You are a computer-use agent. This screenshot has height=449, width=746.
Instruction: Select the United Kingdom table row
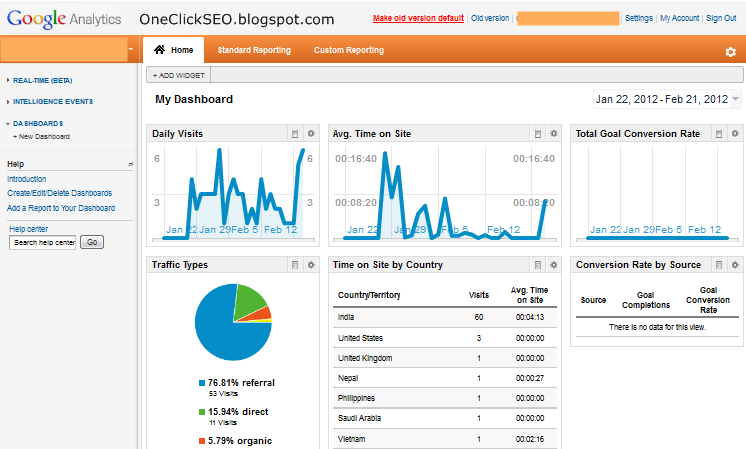[445, 358]
